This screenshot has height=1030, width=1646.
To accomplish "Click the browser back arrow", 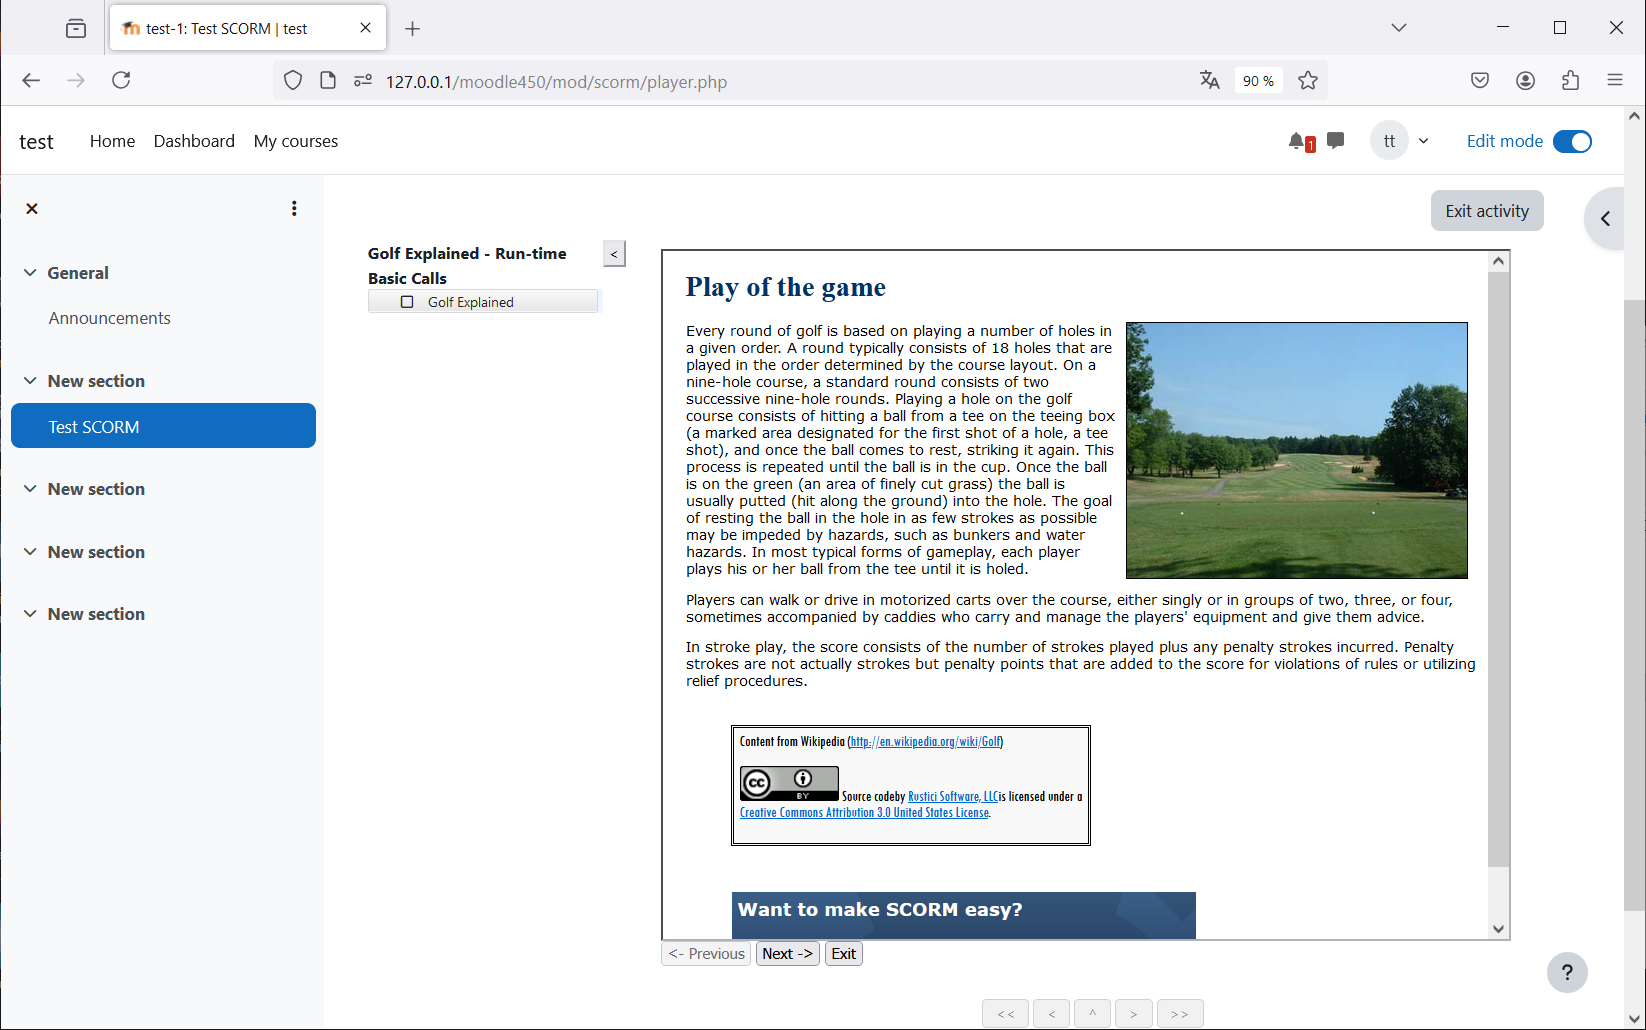I will tap(31, 81).
